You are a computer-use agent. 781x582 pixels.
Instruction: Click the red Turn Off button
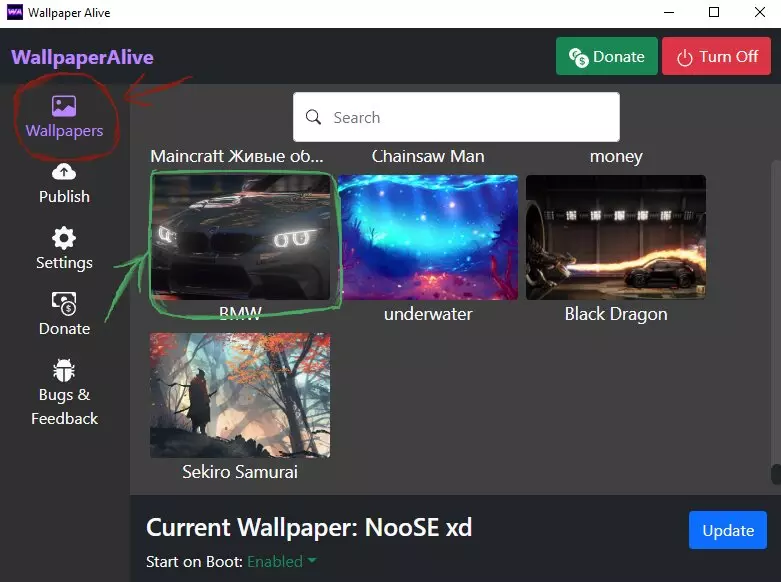point(716,56)
